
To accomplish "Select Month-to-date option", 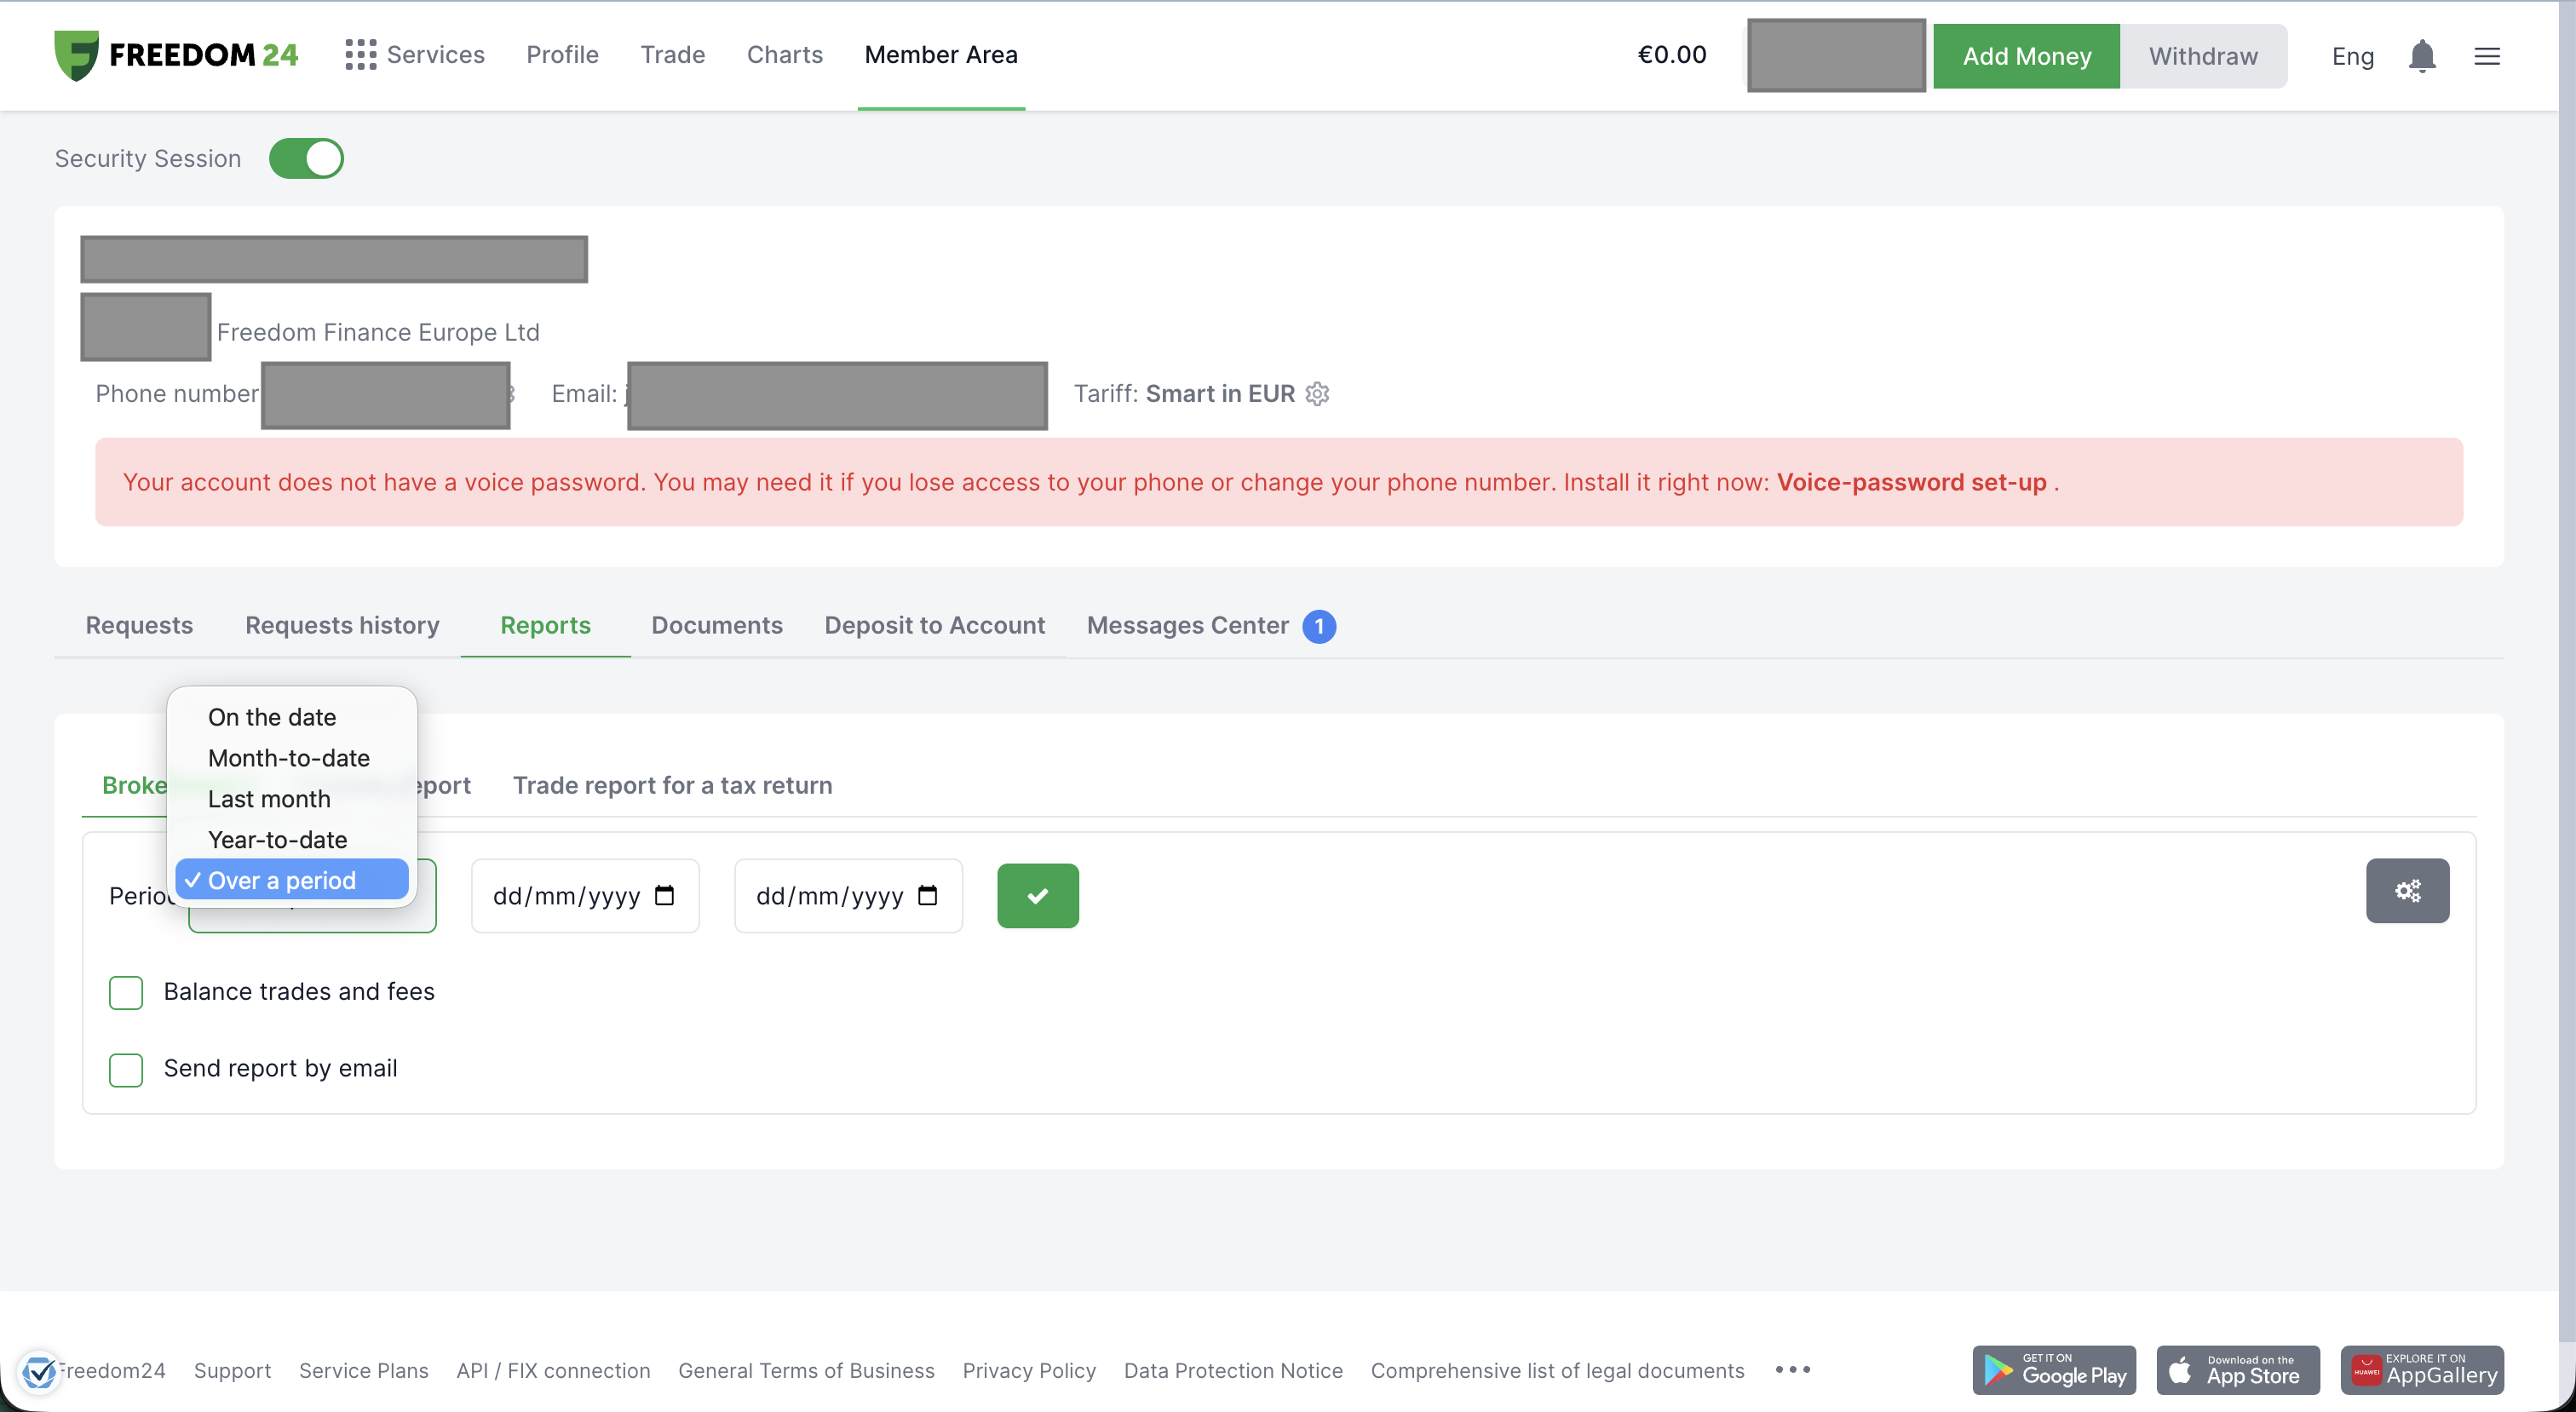I will coord(288,758).
